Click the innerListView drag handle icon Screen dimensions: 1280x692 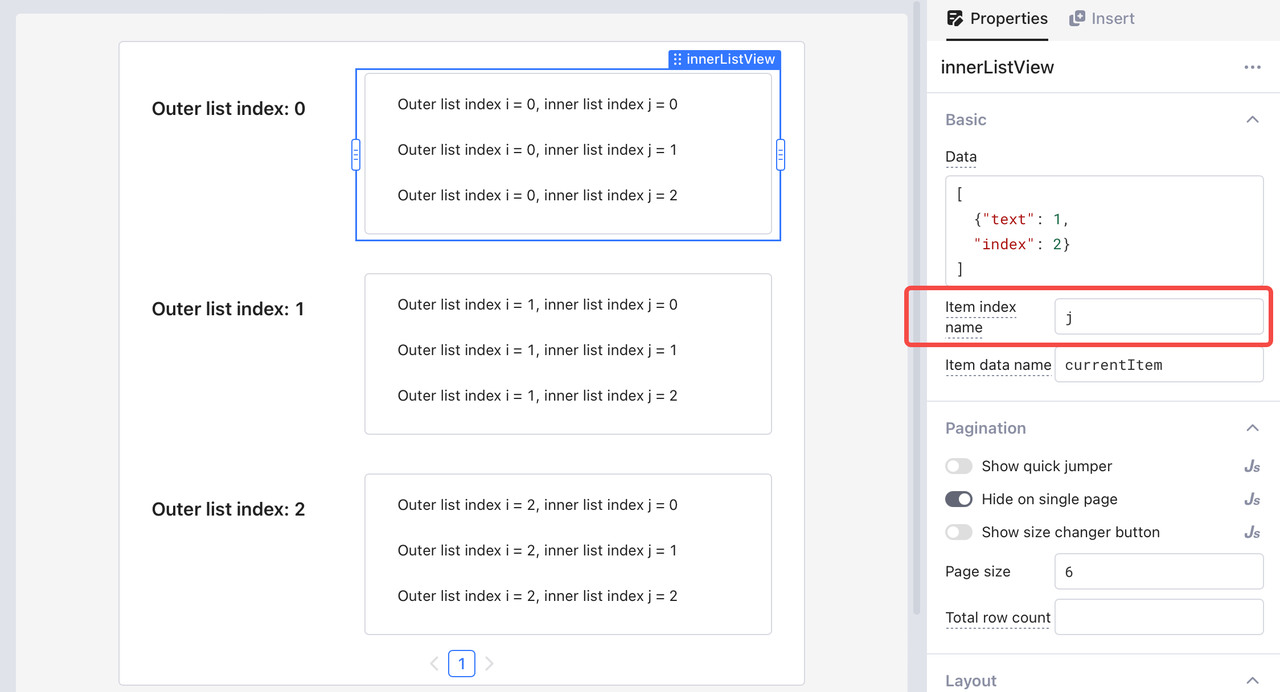[678, 60]
